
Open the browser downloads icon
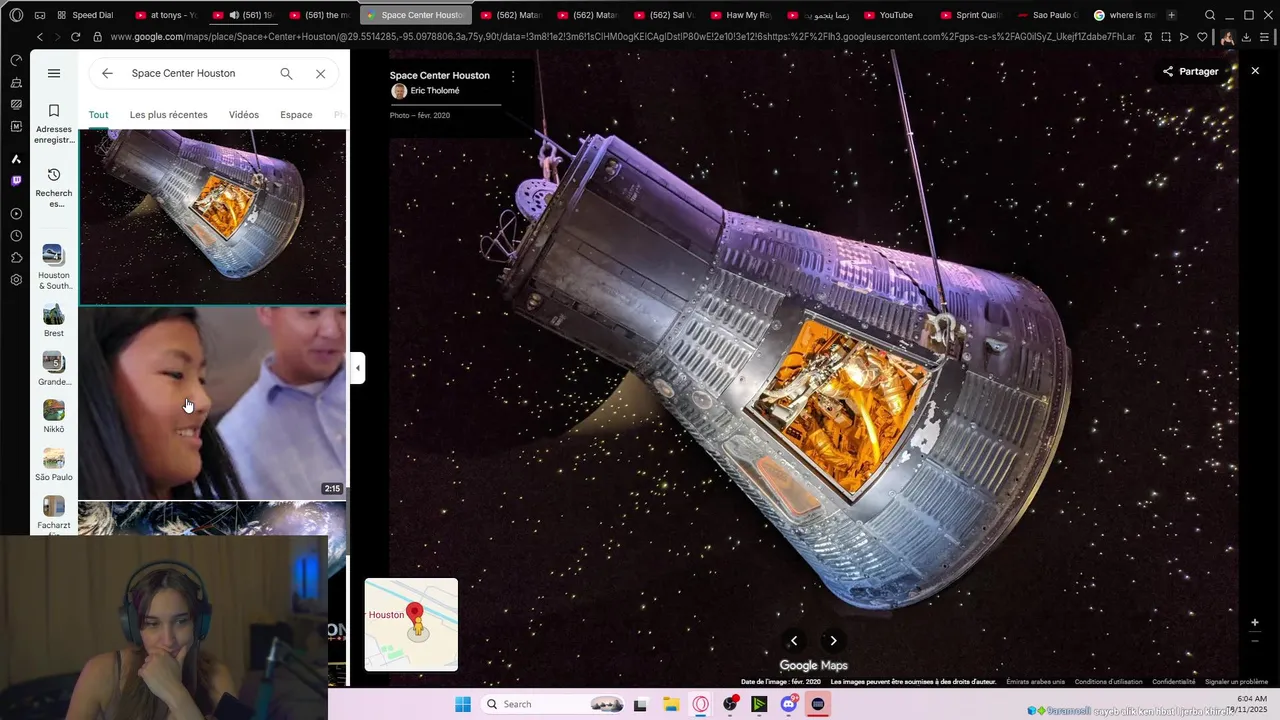(x=1246, y=37)
